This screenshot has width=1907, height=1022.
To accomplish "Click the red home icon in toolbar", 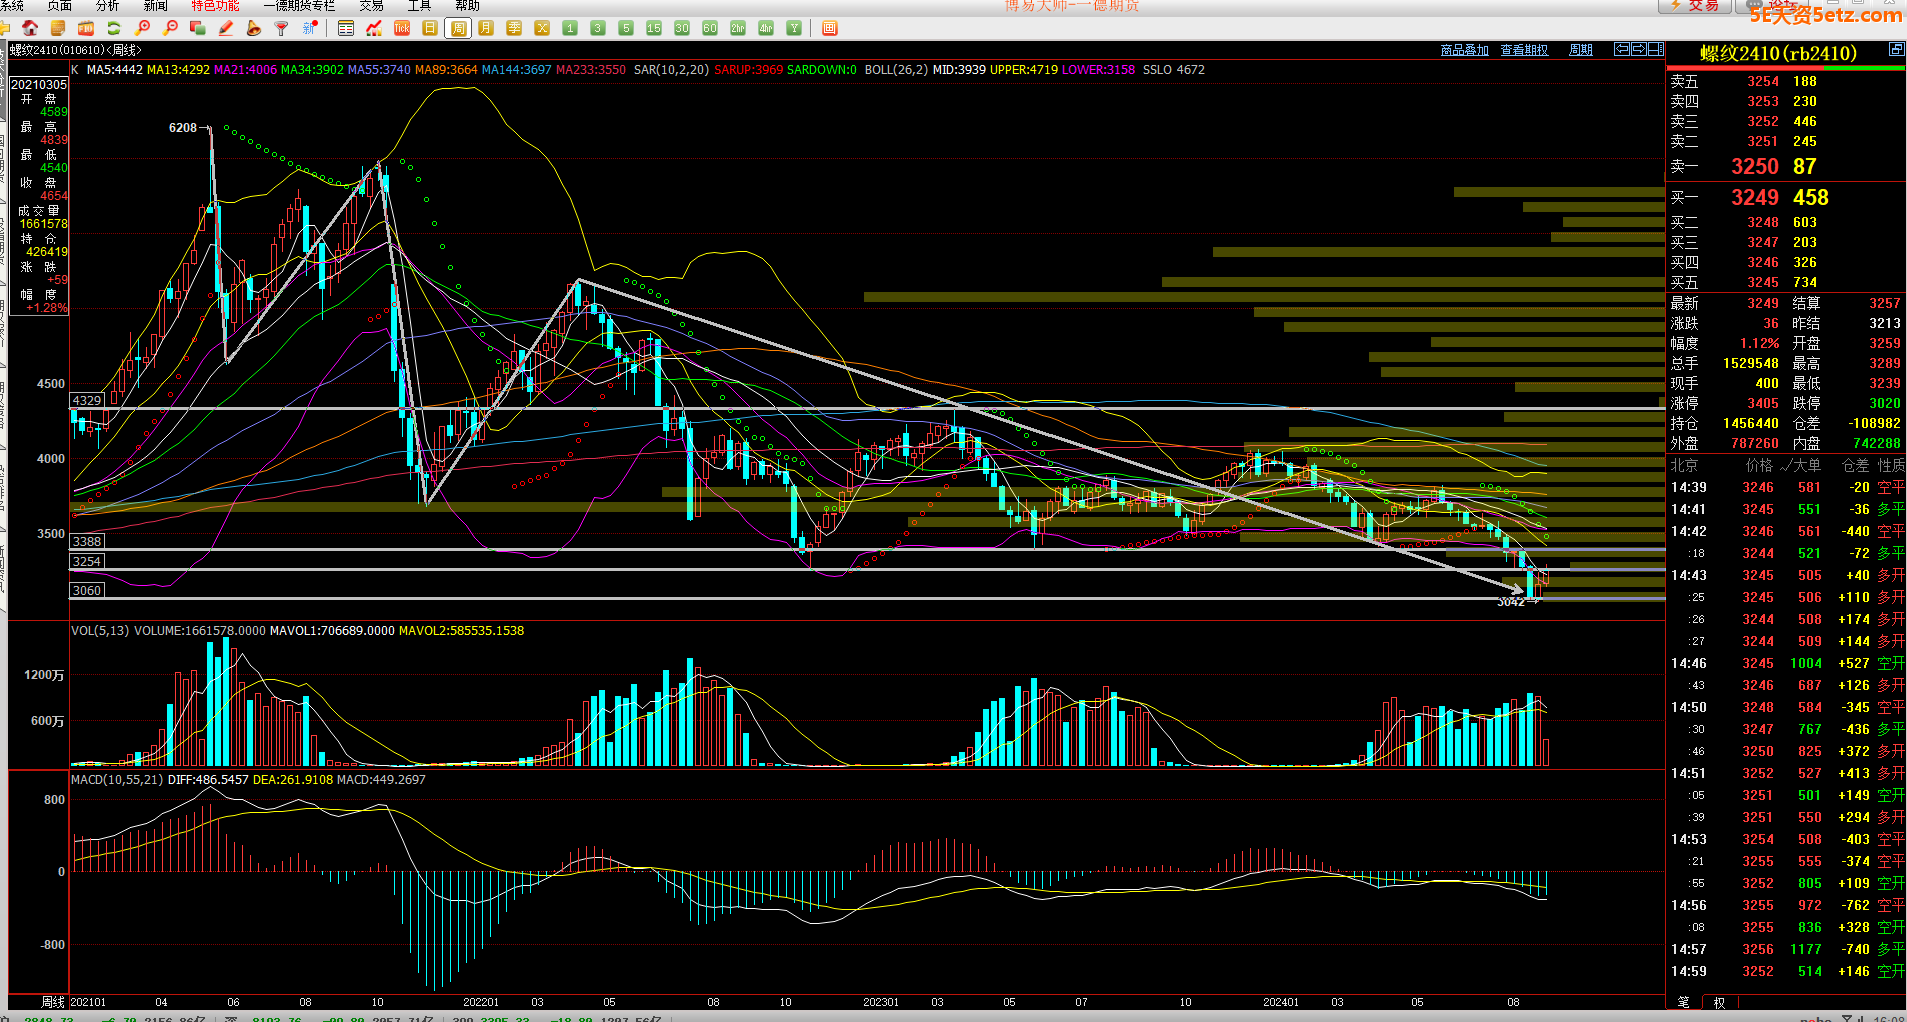I will point(30,28).
